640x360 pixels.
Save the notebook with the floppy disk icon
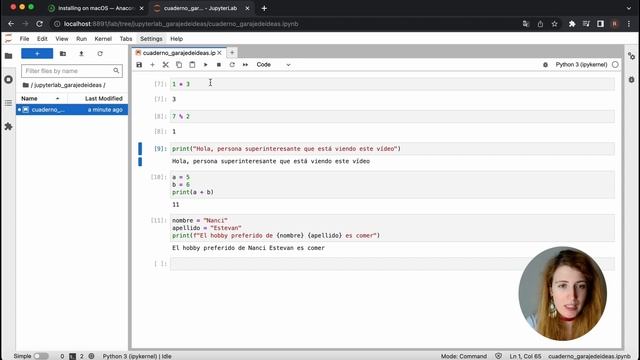tap(139, 64)
